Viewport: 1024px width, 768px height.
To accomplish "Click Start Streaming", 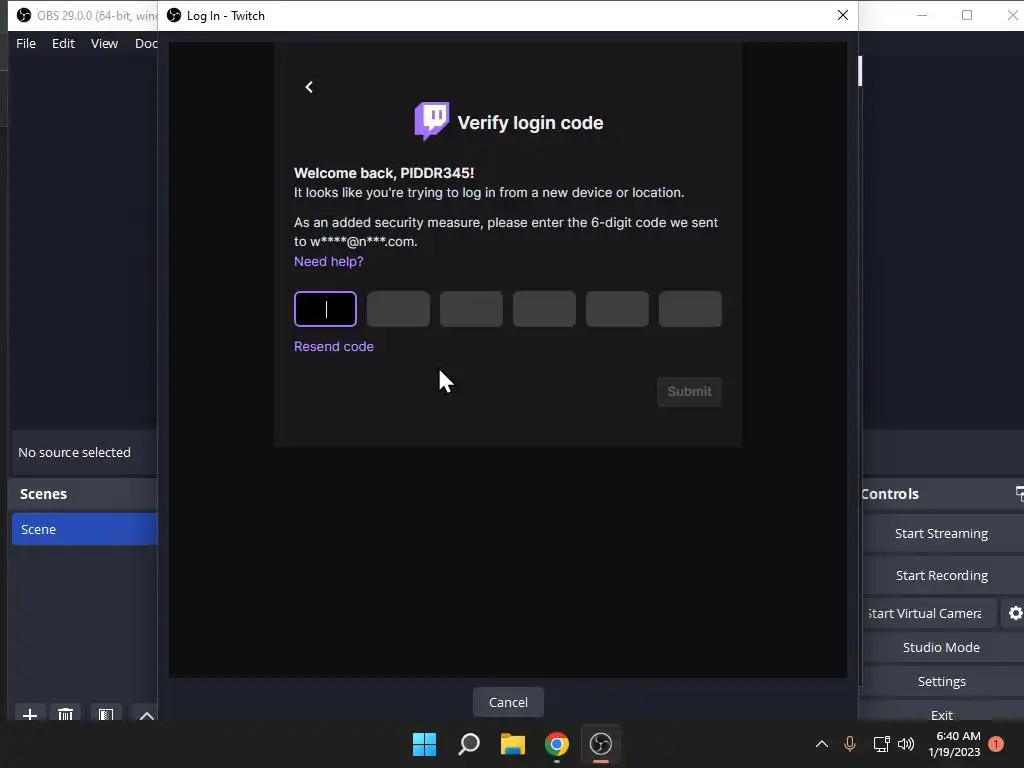I will pyautogui.click(x=941, y=534).
